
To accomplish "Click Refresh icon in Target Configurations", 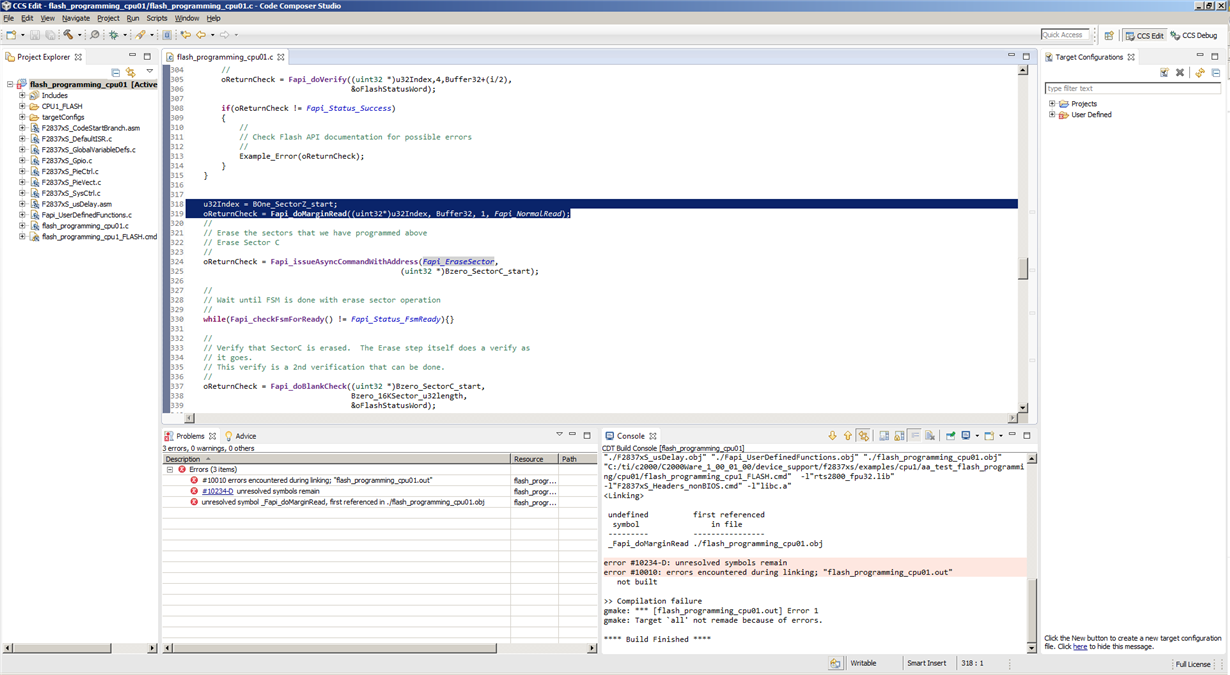I will point(1200,72).
